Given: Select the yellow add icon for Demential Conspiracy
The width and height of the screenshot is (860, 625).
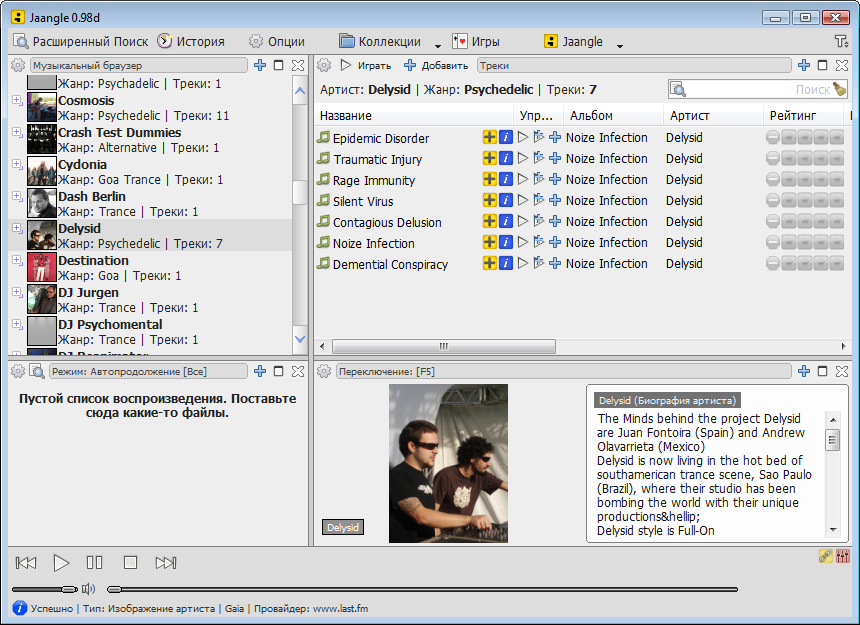Looking at the screenshot, I should pos(489,263).
